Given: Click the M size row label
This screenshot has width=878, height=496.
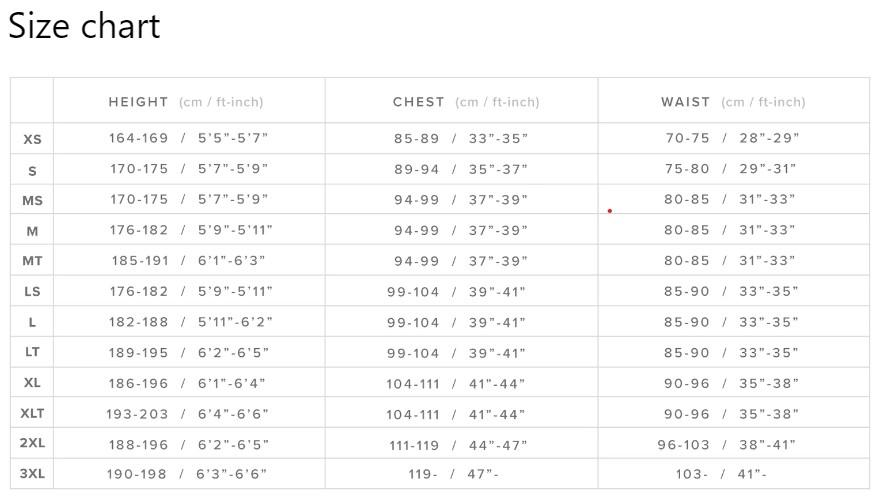Looking at the screenshot, I should pyautogui.click(x=32, y=231).
